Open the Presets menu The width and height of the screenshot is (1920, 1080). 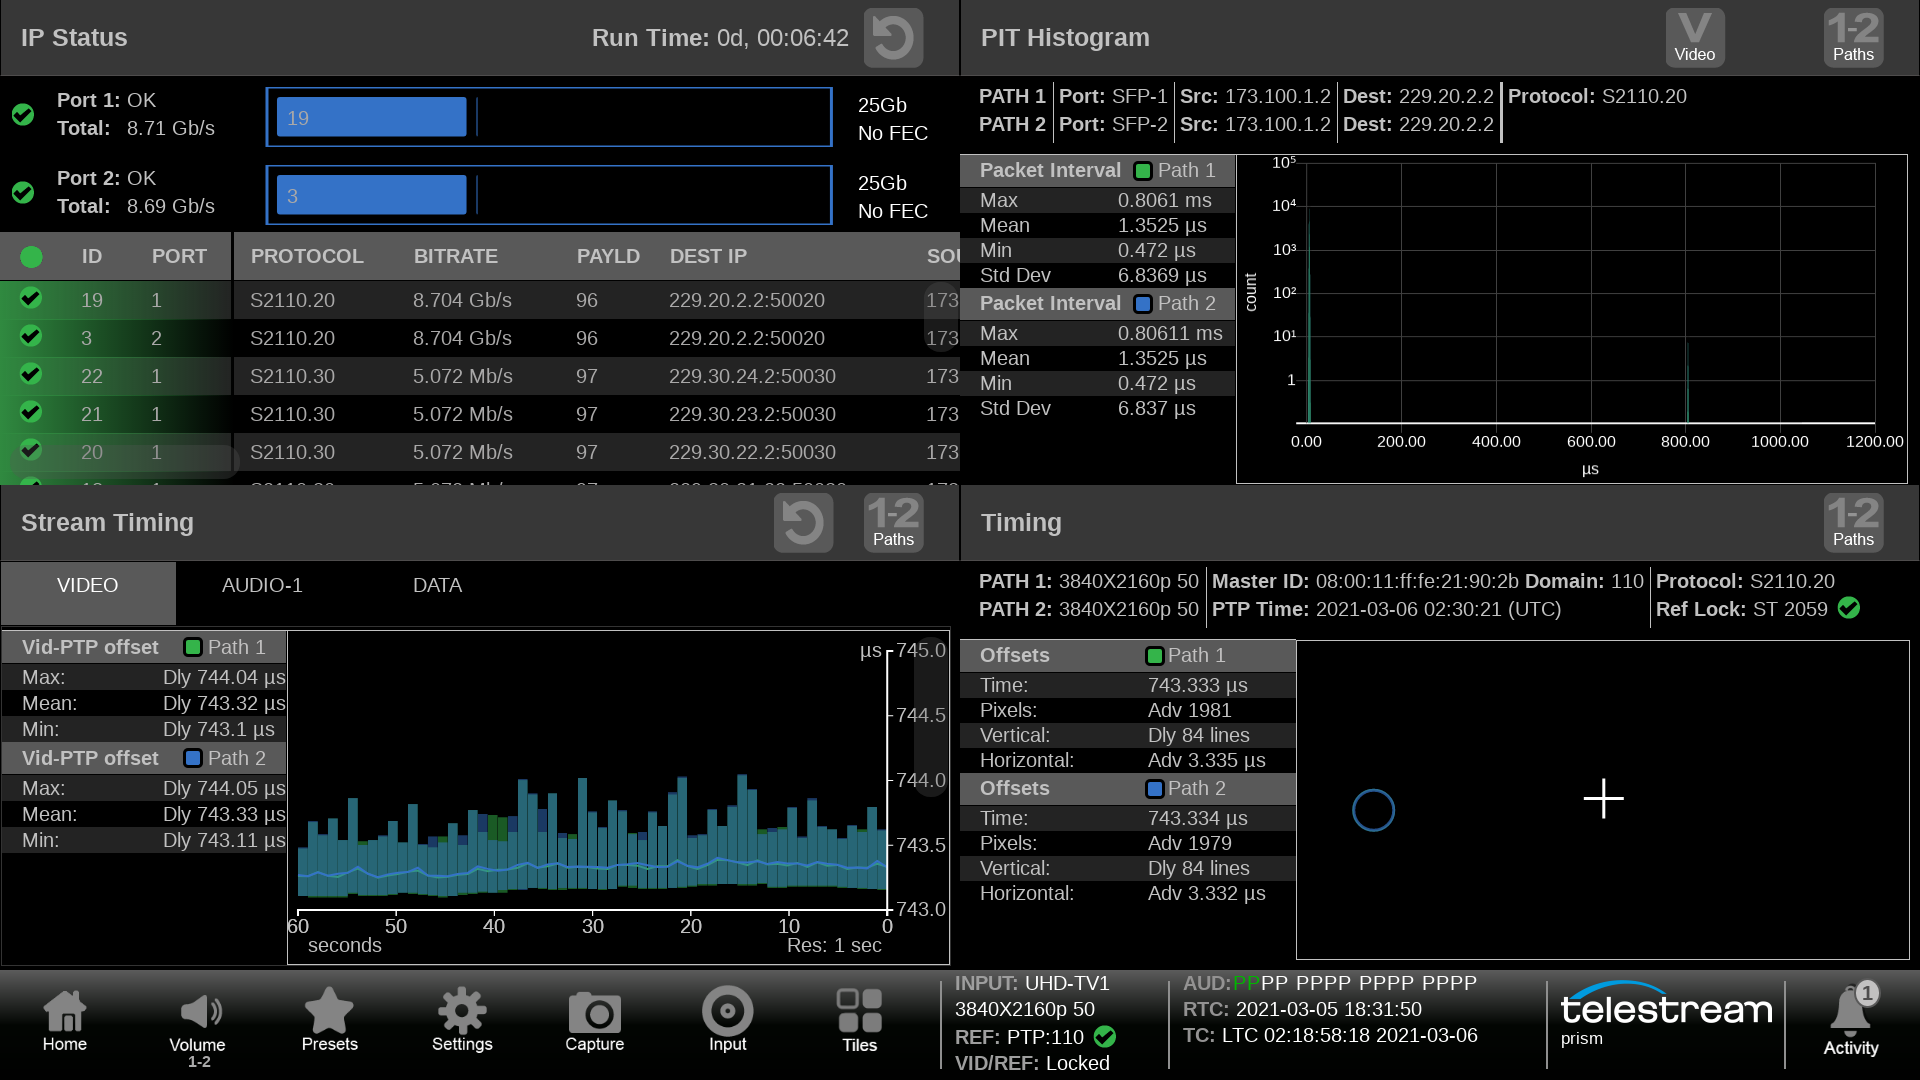tap(329, 1021)
